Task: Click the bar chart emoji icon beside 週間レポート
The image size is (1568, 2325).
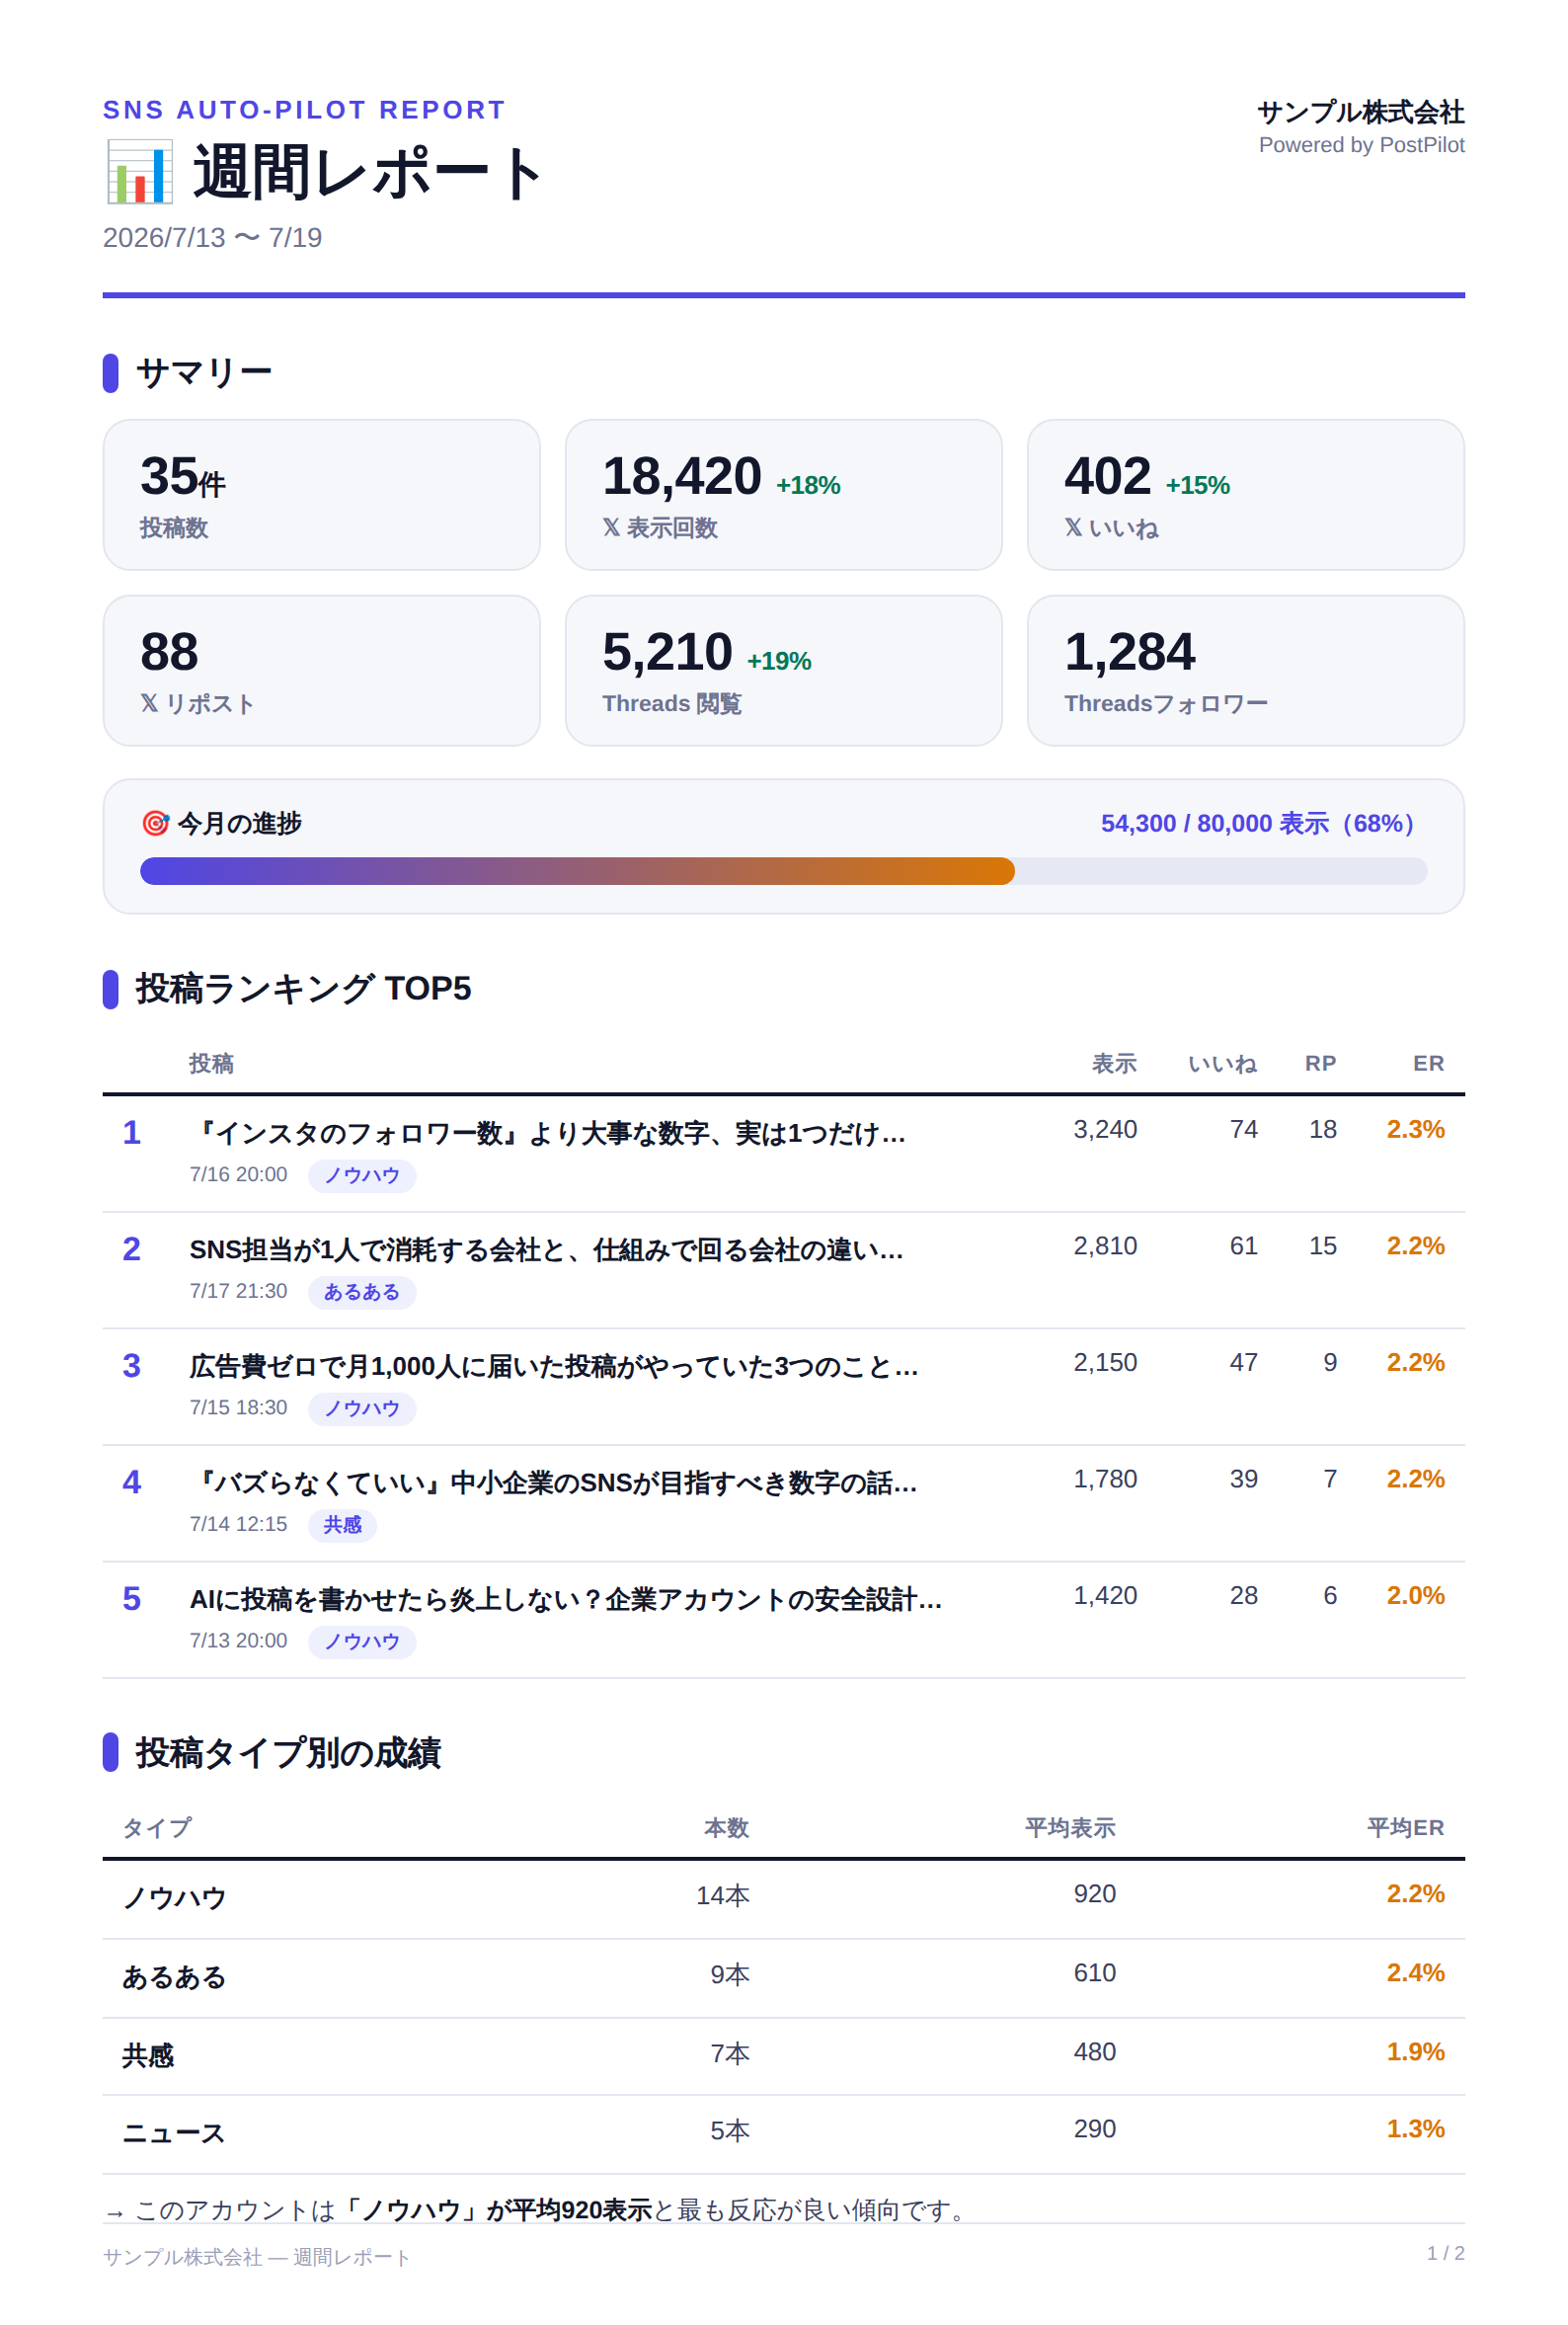Action: [139, 172]
